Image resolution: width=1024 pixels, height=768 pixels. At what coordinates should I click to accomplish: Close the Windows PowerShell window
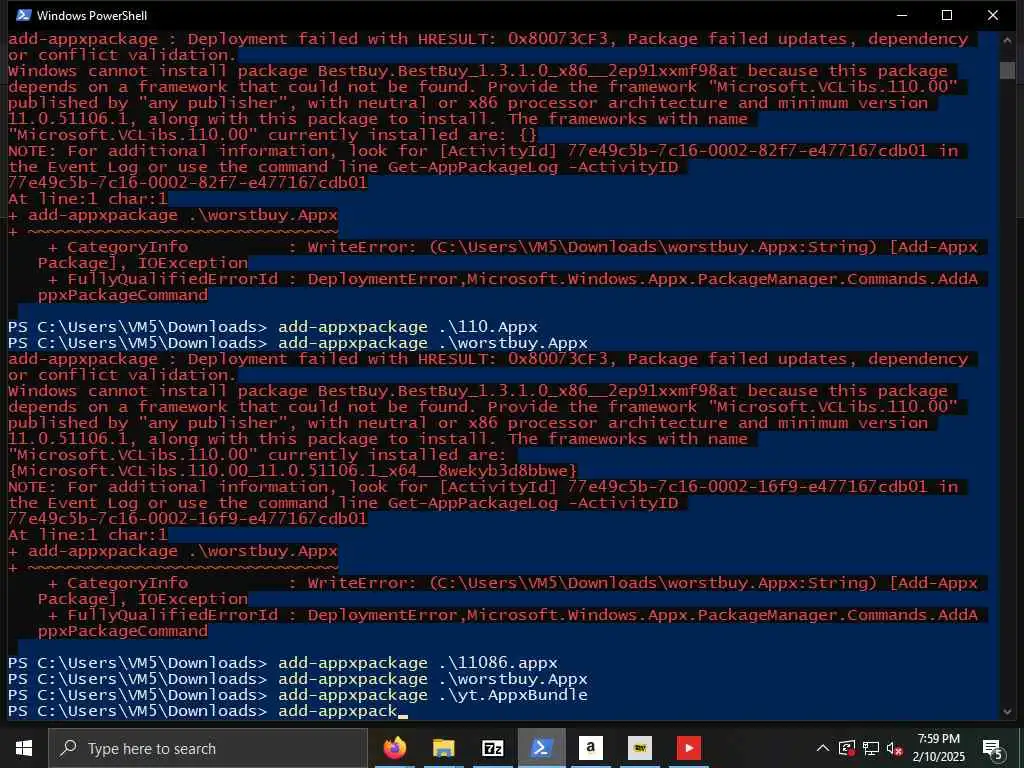[x=993, y=15]
